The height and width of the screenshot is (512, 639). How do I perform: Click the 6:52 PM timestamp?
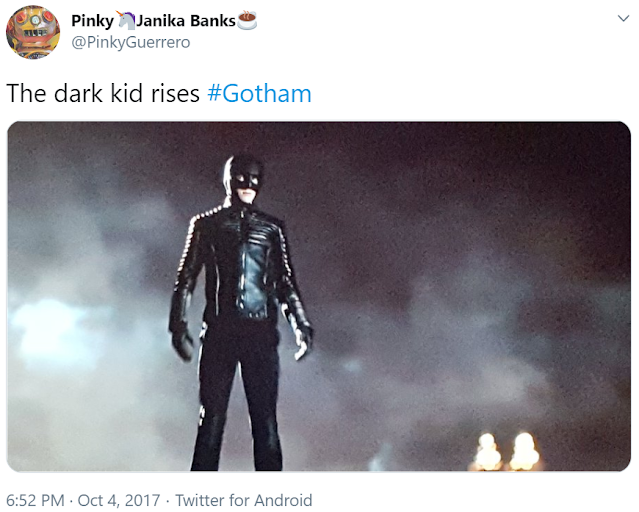[35, 500]
